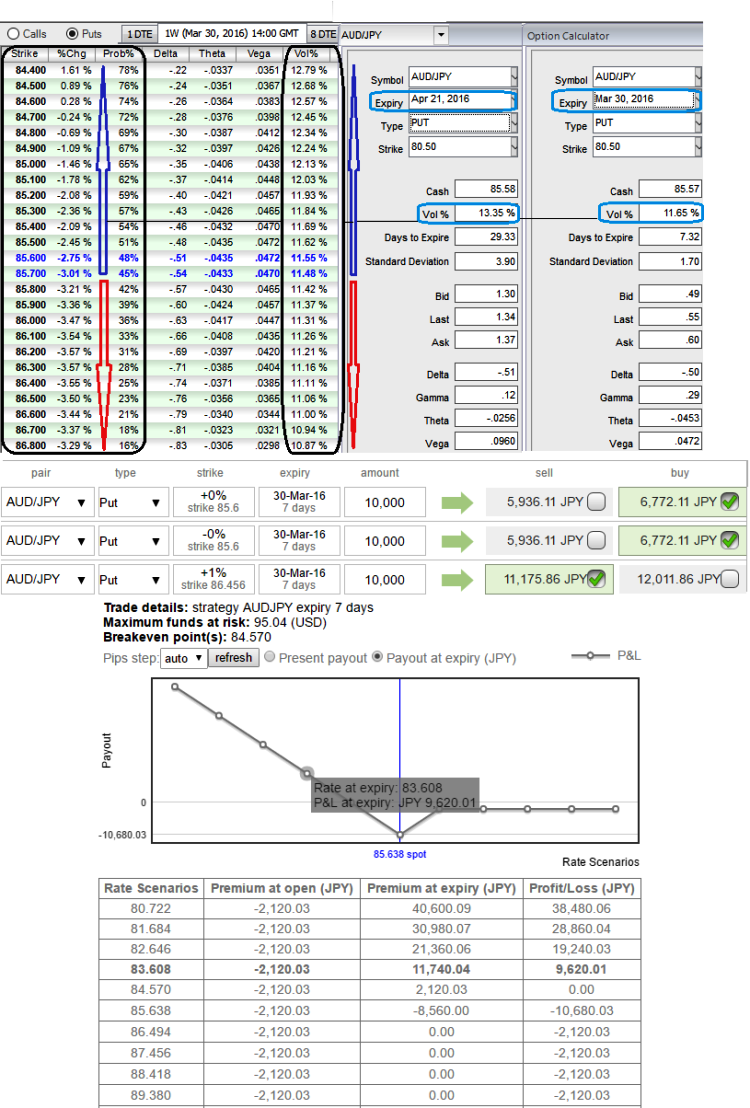Untick the buy checkbox in the -0% row
This screenshot has height=1108, width=750.
[x=730, y=541]
